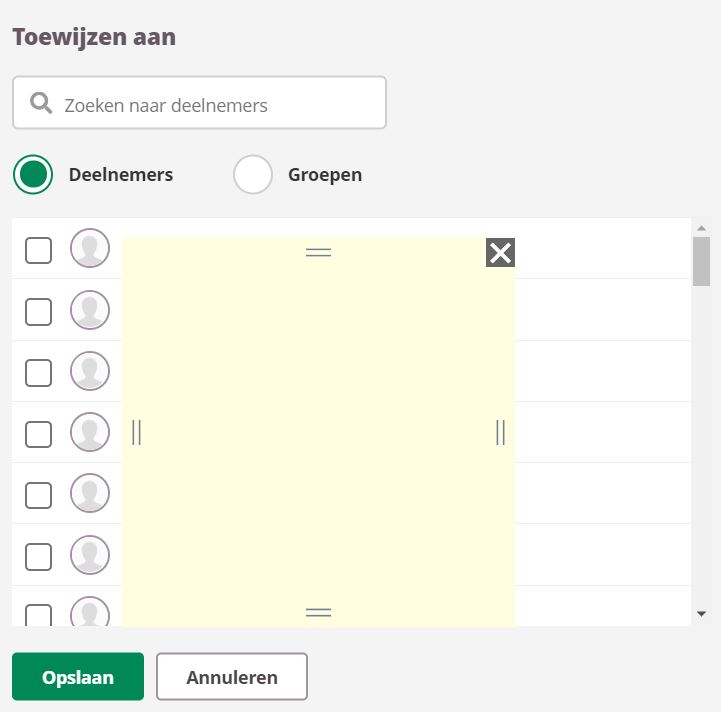Image resolution: width=721 pixels, height=712 pixels.
Task: Select the Groepen radio button
Action: pos(253,175)
